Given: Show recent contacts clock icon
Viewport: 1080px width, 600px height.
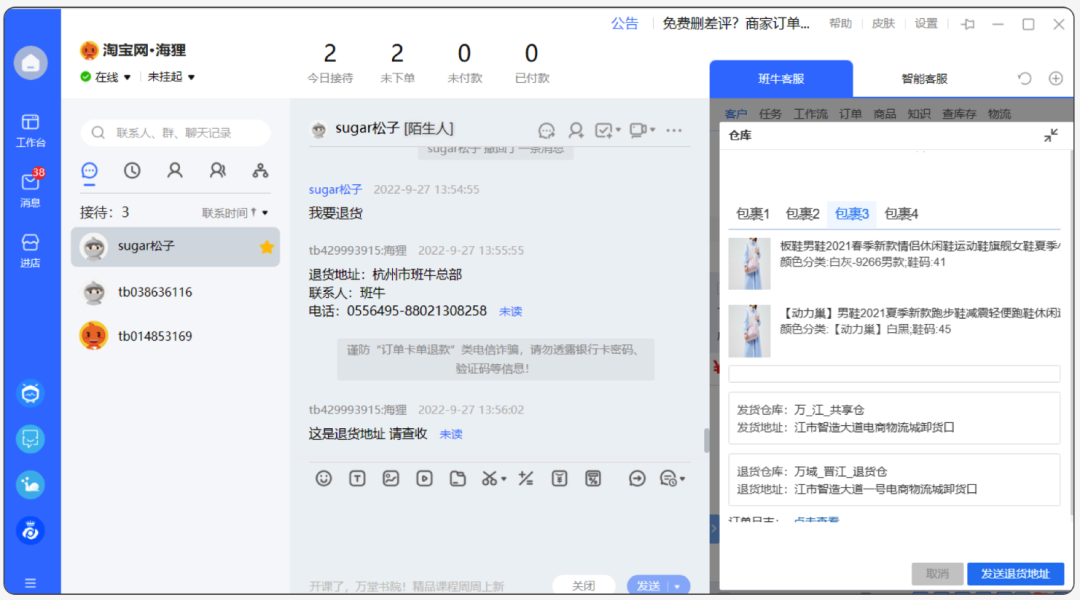Looking at the screenshot, I should [132, 171].
